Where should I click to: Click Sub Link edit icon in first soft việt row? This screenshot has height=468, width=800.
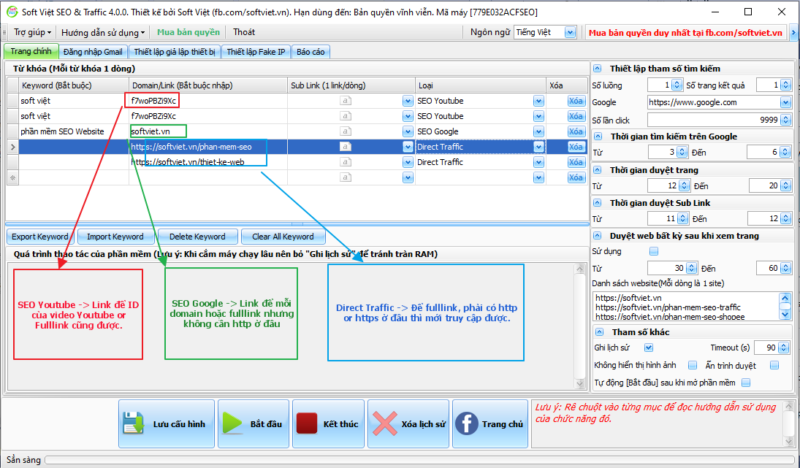pyautogui.click(x=345, y=101)
